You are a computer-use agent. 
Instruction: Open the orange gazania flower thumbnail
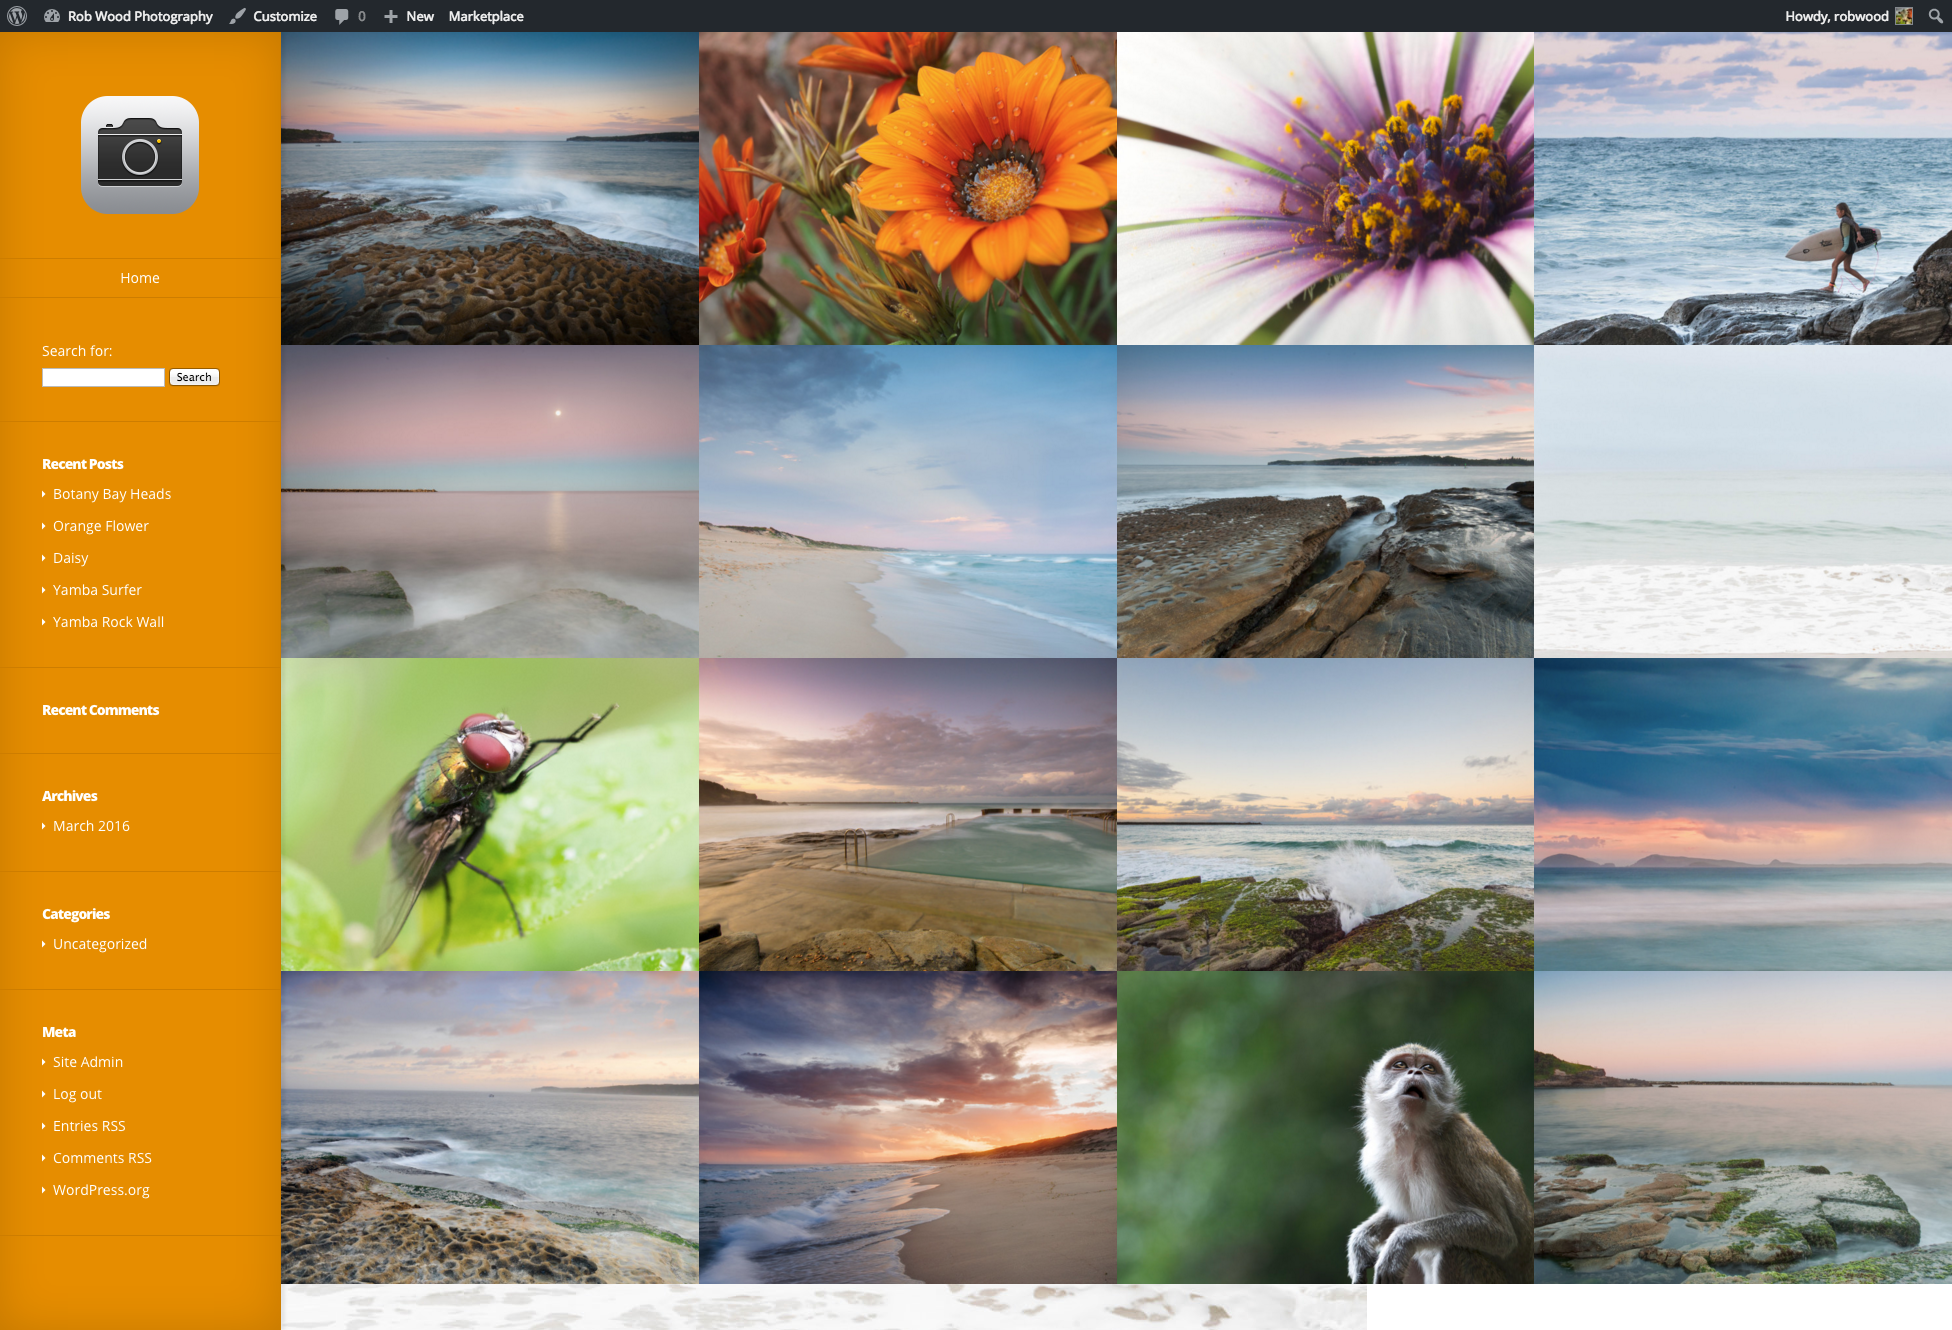click(908, 188)
